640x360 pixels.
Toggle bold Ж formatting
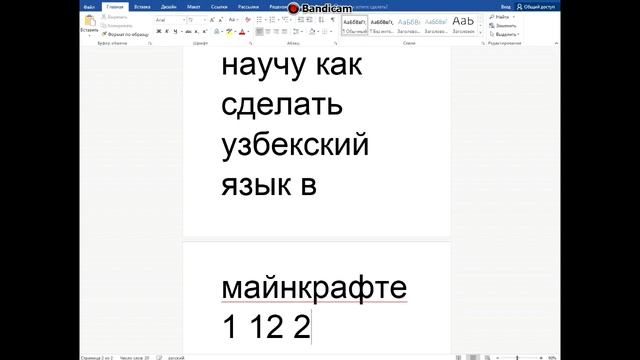tap(159, 31)
